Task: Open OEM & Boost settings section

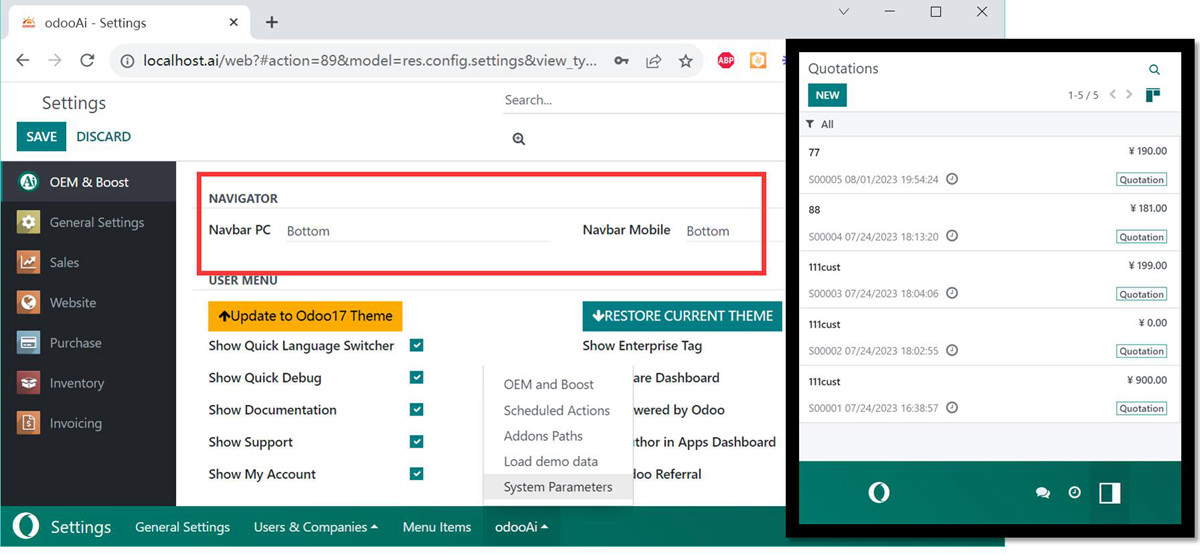Action: [x=88, y=182]
